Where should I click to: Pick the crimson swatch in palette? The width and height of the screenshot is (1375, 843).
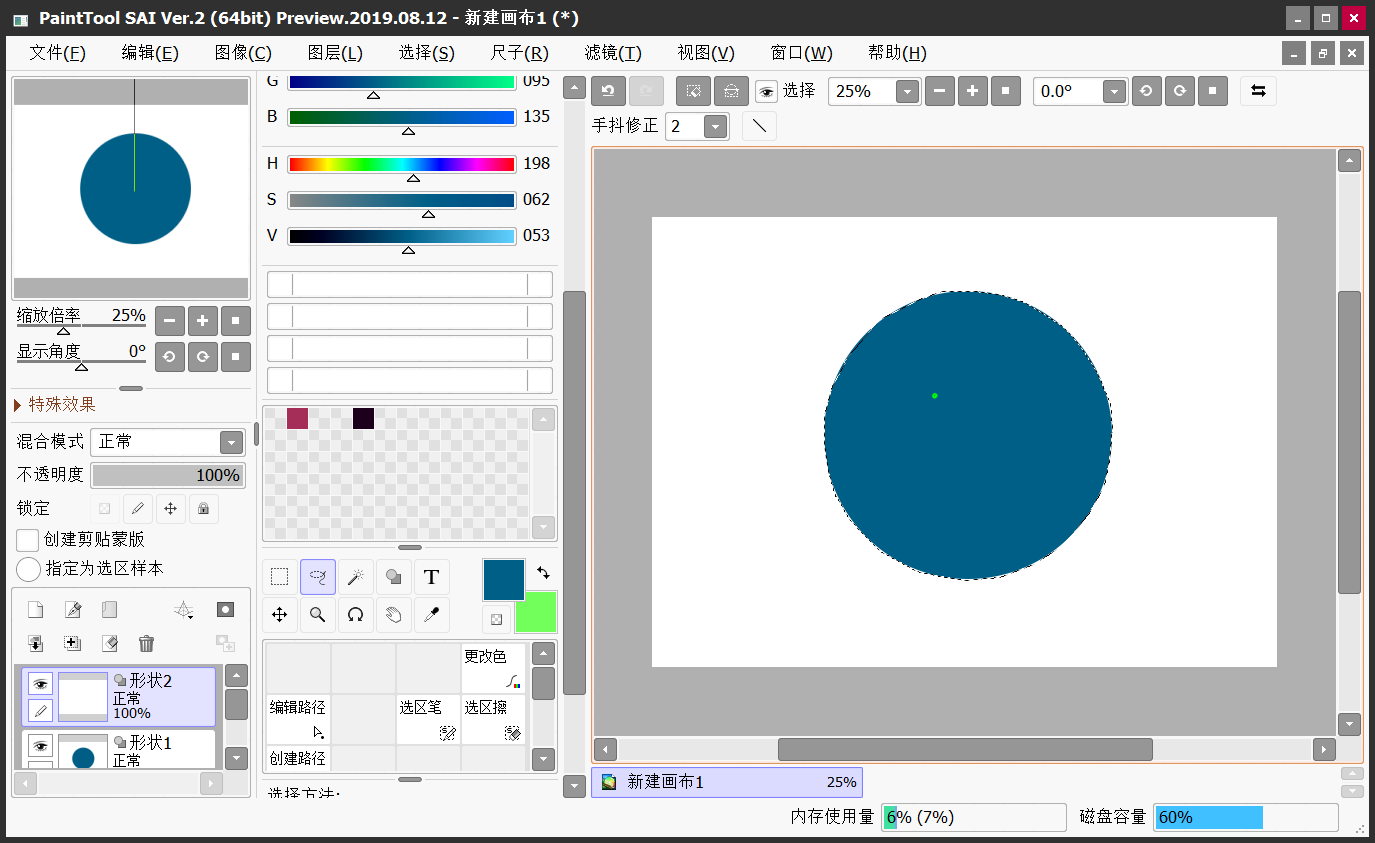point(297,418)
